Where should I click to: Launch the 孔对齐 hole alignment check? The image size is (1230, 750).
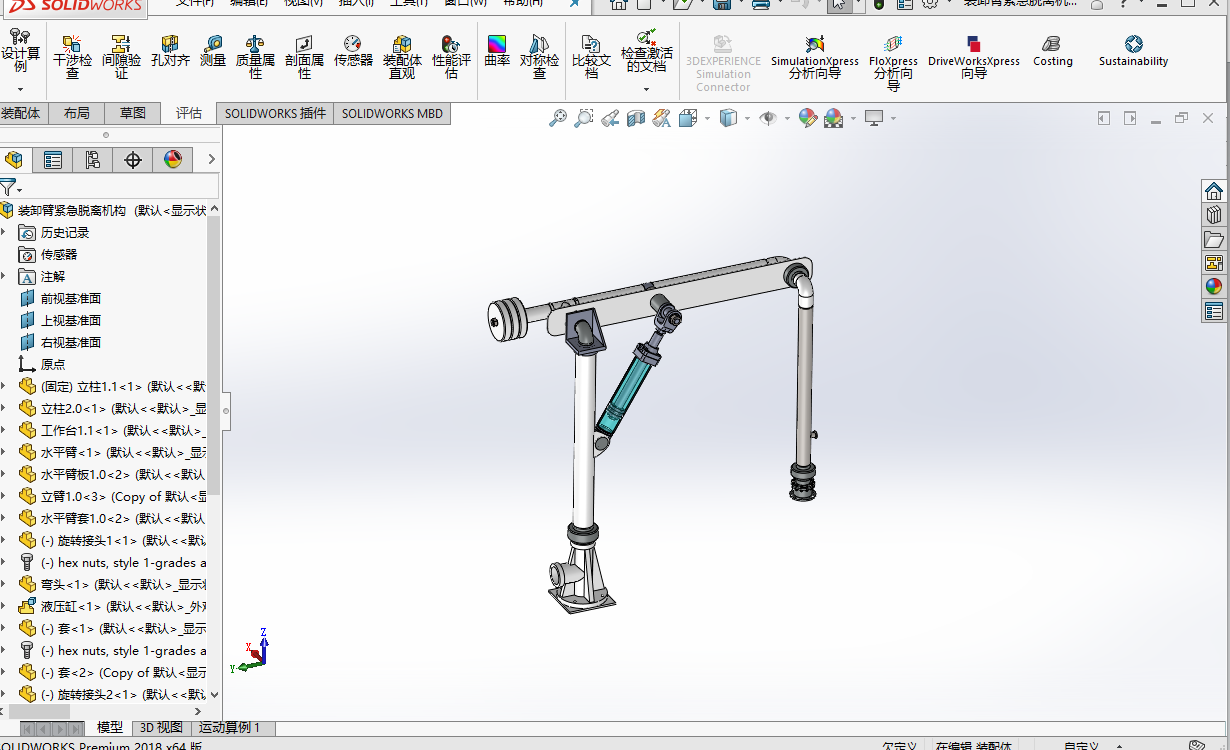[x=170, y=52]
